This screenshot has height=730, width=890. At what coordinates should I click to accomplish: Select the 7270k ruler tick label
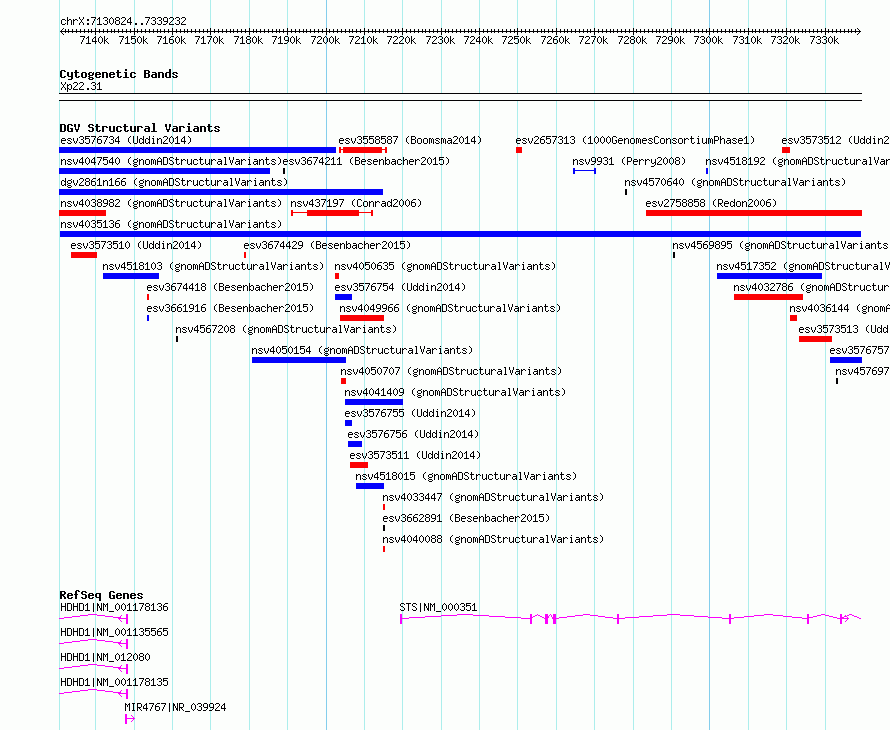click(593, 40)
